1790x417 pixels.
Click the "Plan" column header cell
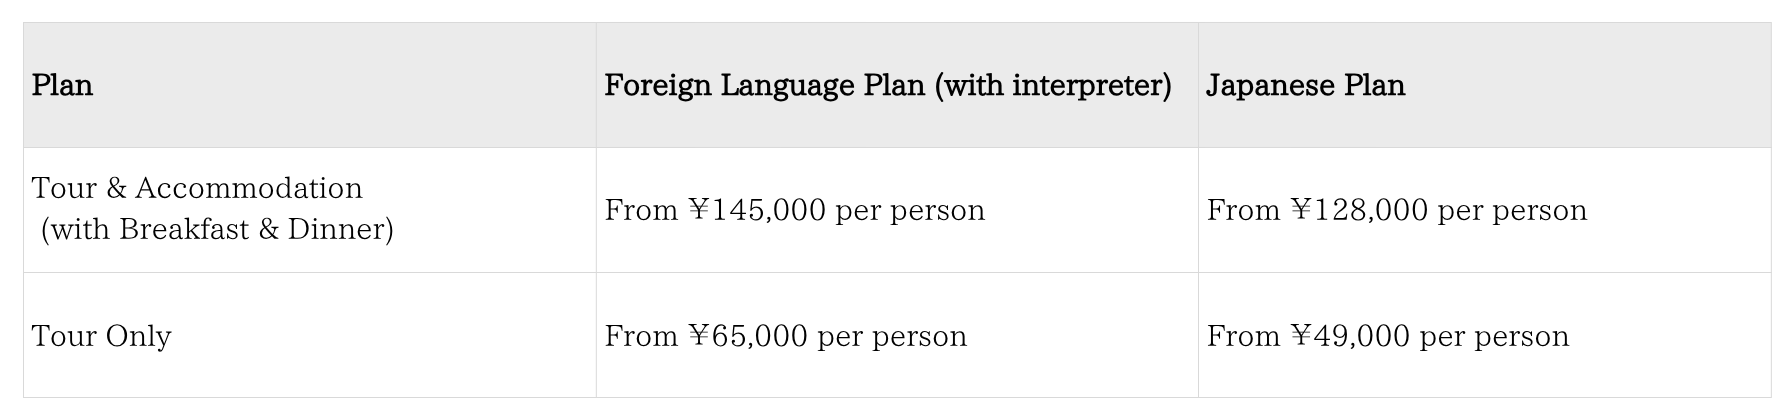click(x=62, y=86)
